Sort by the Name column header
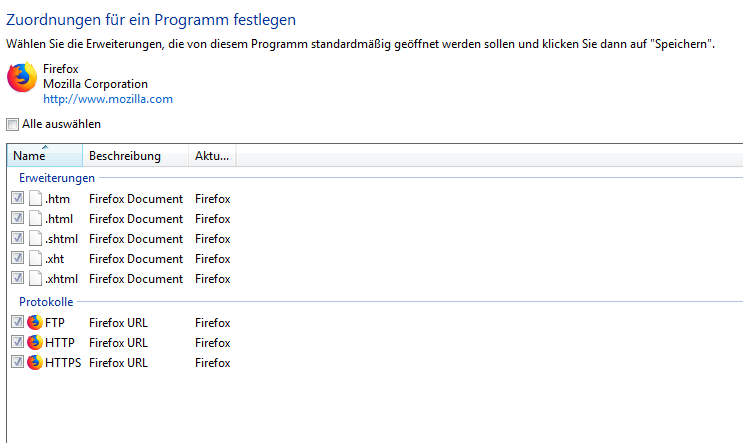The image size is (743, 443). coord(45,155)
